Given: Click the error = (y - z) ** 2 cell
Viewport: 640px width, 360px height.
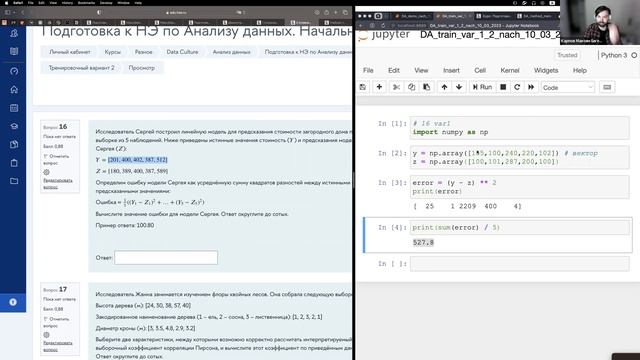Looking at the screenshot, I should [520, 187].
